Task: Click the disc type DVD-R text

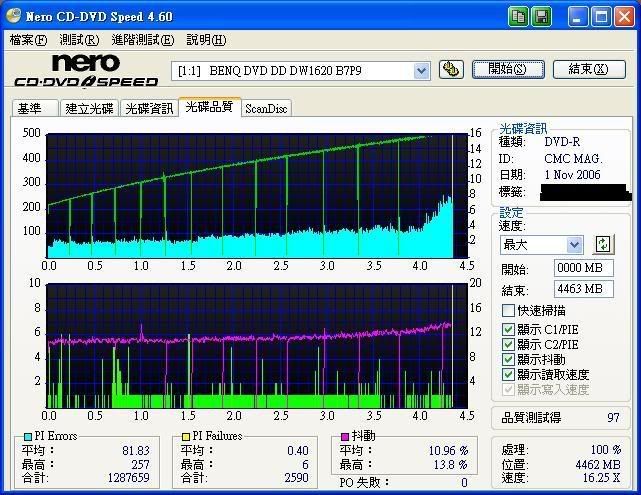Action: click(562, 142)
